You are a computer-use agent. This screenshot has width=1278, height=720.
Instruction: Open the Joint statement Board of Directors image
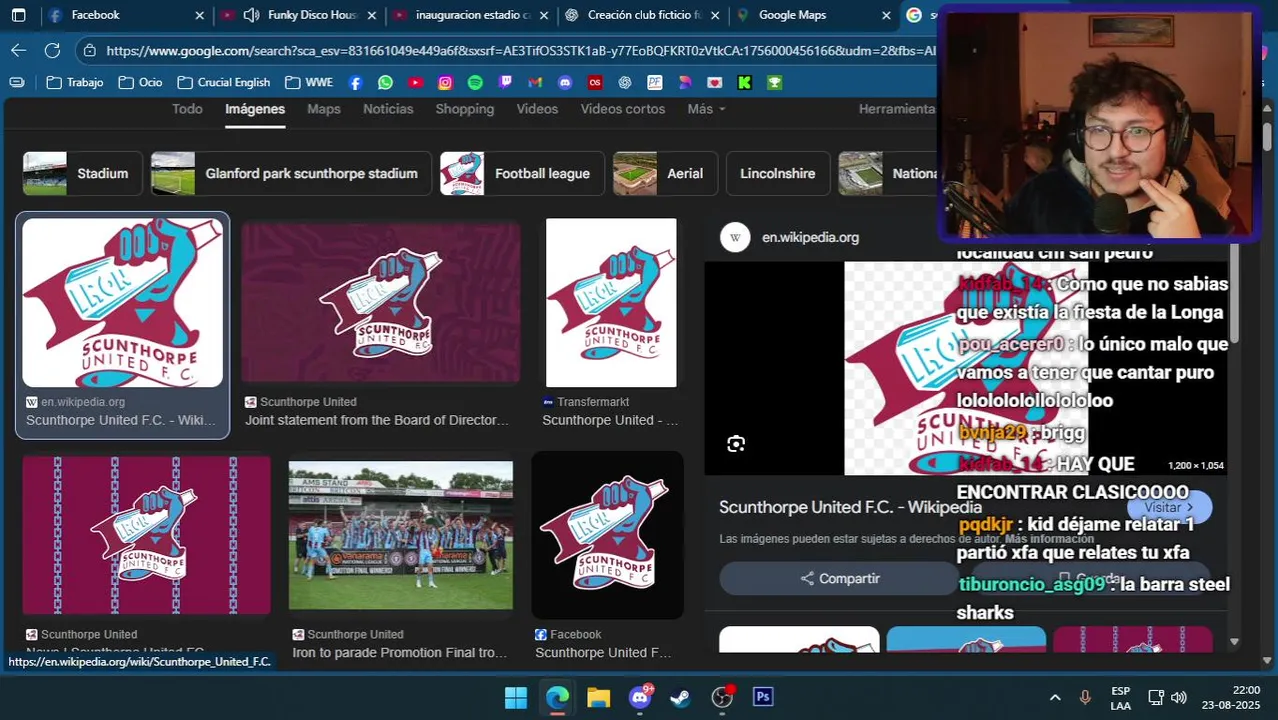click(380, 303)
